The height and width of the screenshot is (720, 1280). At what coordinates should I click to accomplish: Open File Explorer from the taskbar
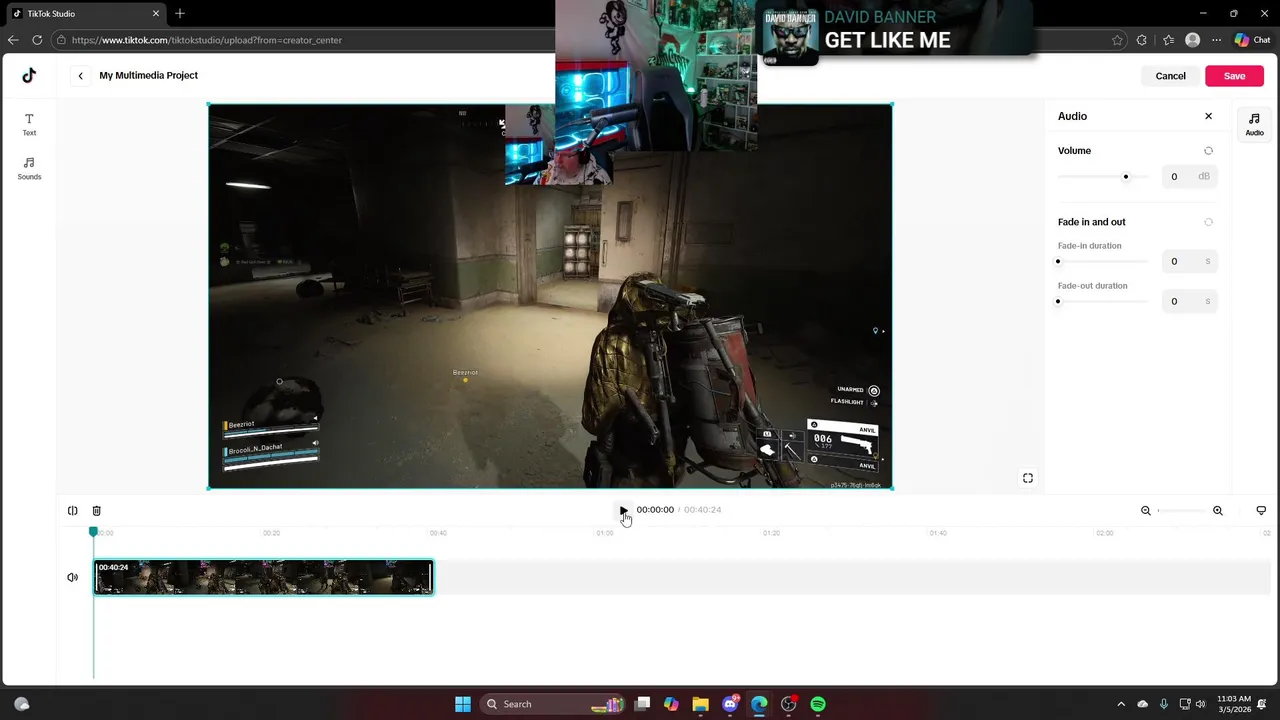click(700, 704)
